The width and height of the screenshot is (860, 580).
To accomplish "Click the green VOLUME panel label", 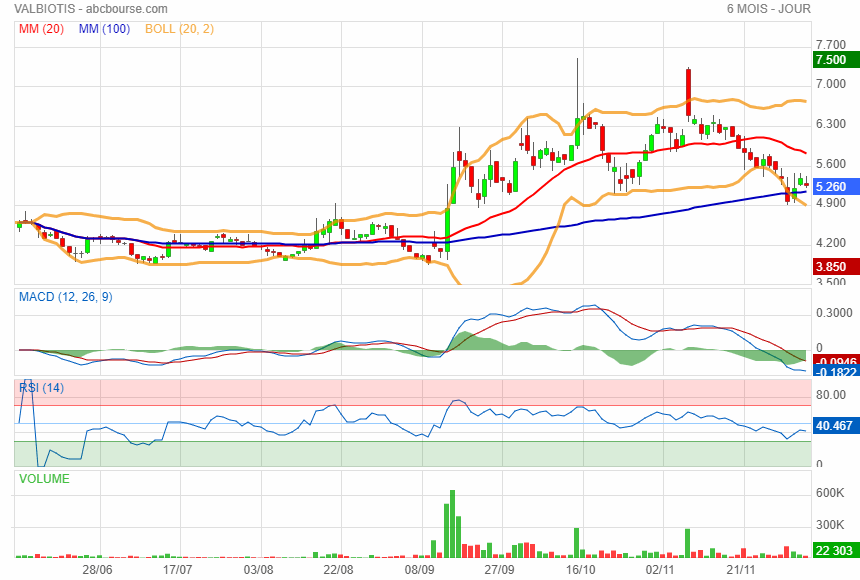I will tap(44, 478).
